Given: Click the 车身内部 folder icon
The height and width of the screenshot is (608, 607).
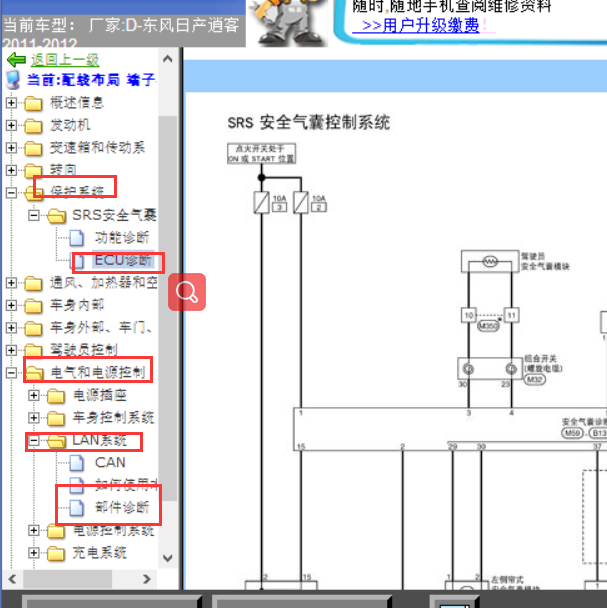Looking at the screenshot, I should 33,306.
